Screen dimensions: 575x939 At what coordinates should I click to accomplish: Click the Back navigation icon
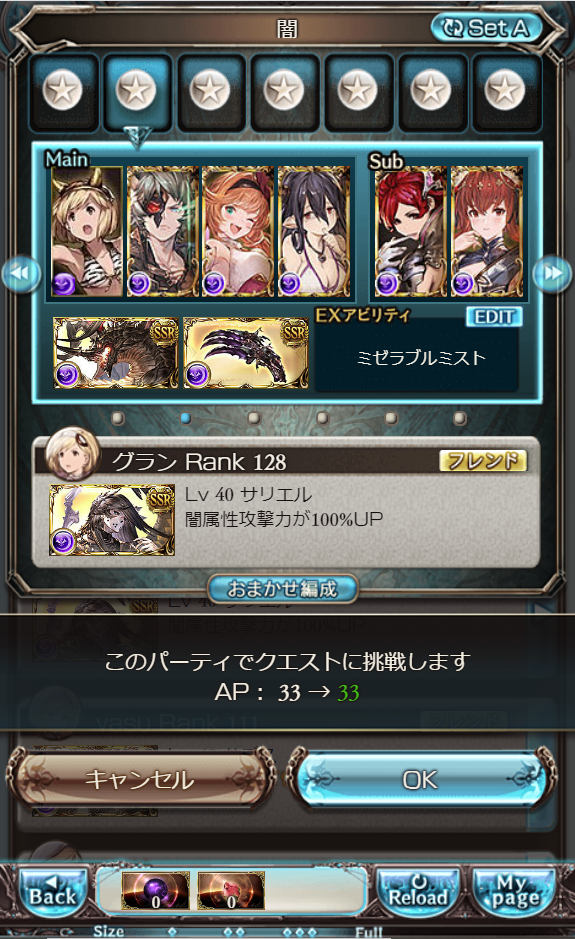coord(53,892)
